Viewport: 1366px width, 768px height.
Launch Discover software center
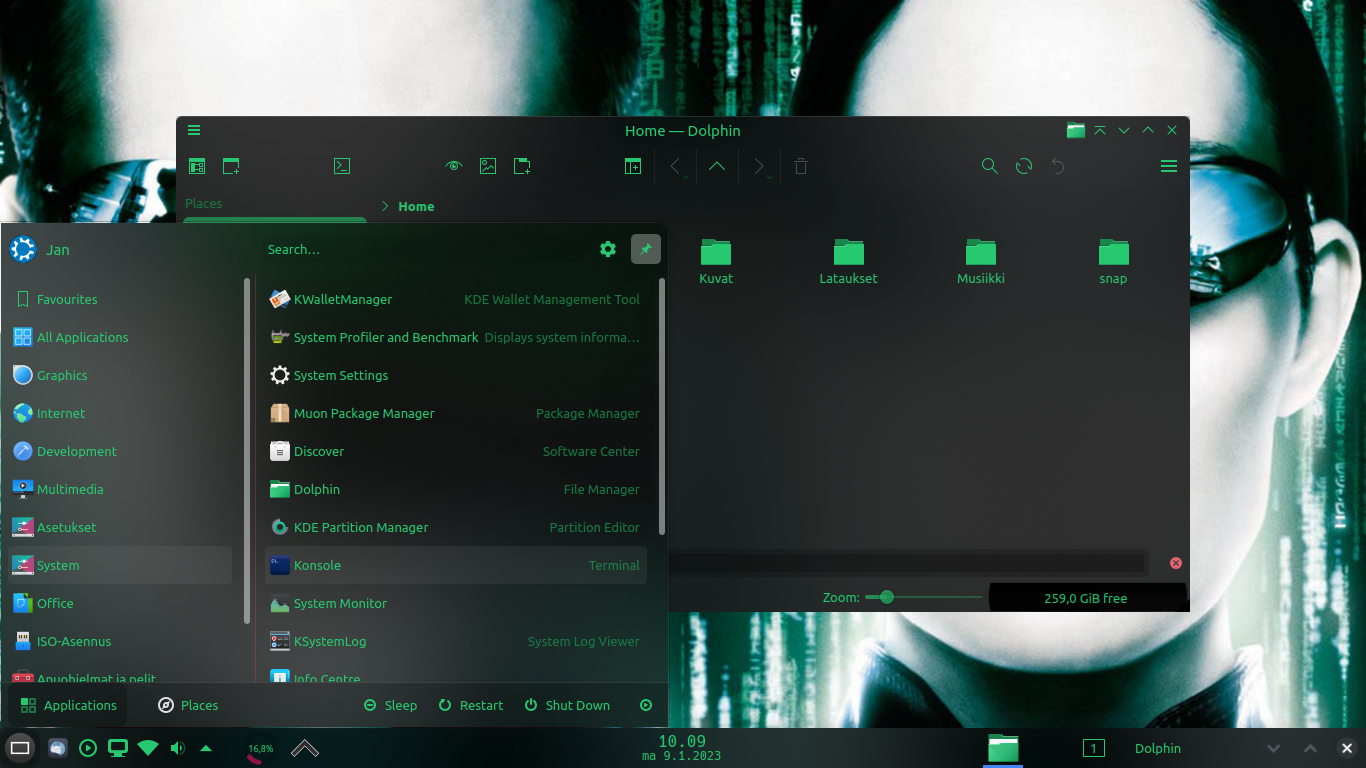pos(456,451)
